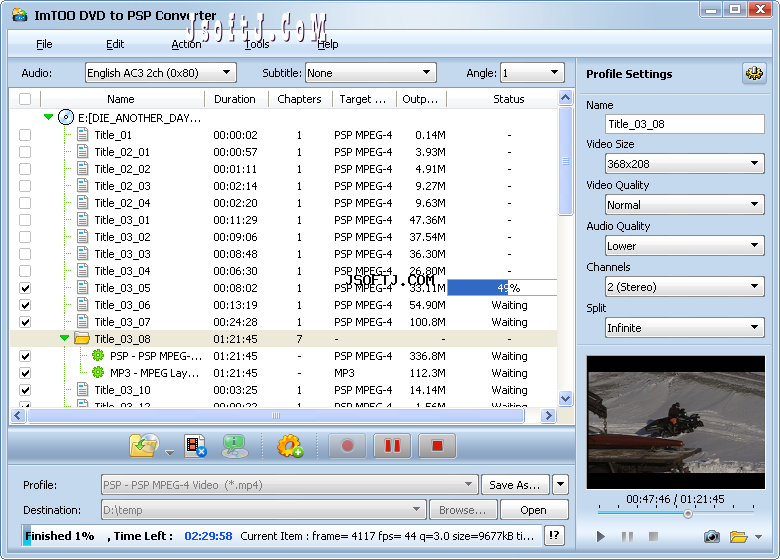The width and height of the screenshot is (780, 560).
Task: Check the Title_02_03 checkbox
Action: pyautogui.click(x=25, y=186)
